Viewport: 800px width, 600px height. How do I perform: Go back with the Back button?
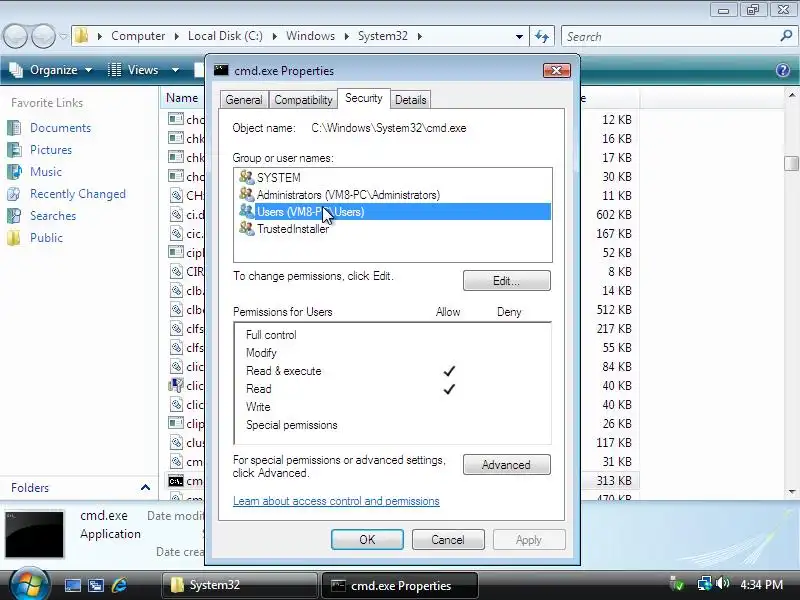point(15,36)
